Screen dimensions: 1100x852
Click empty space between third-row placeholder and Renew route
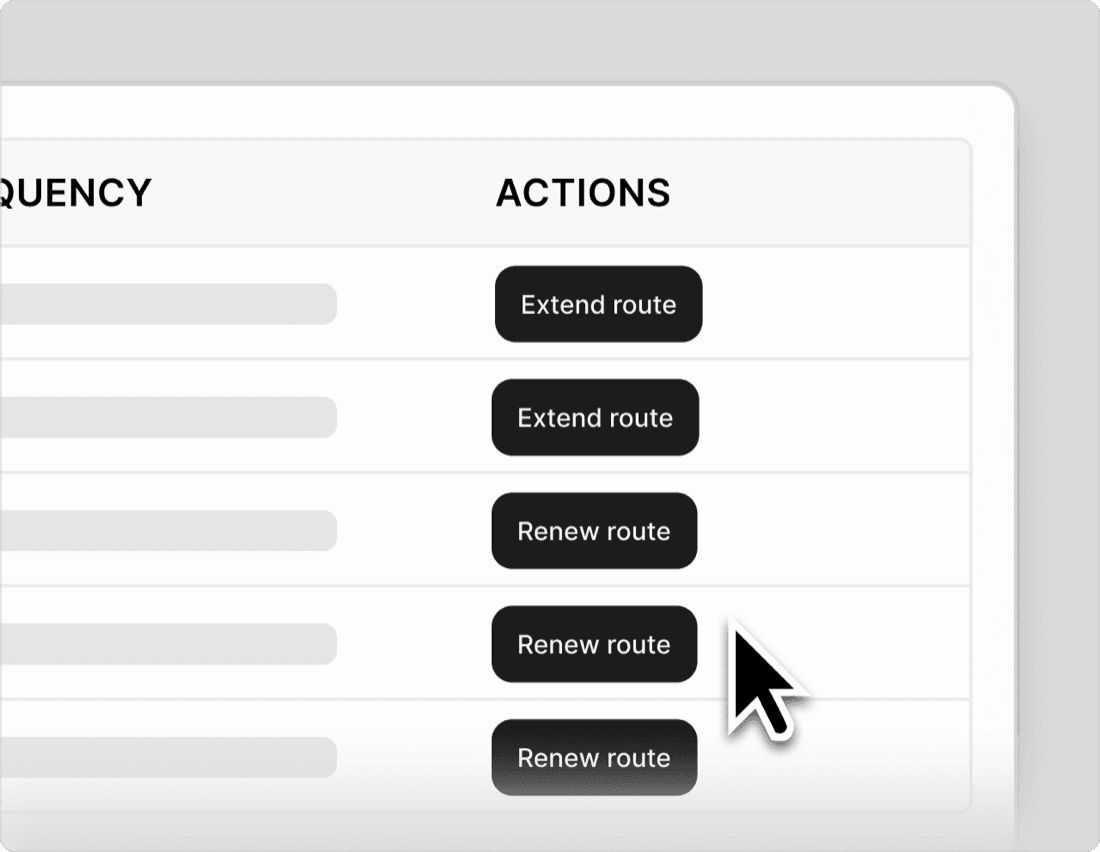point(414,531)
